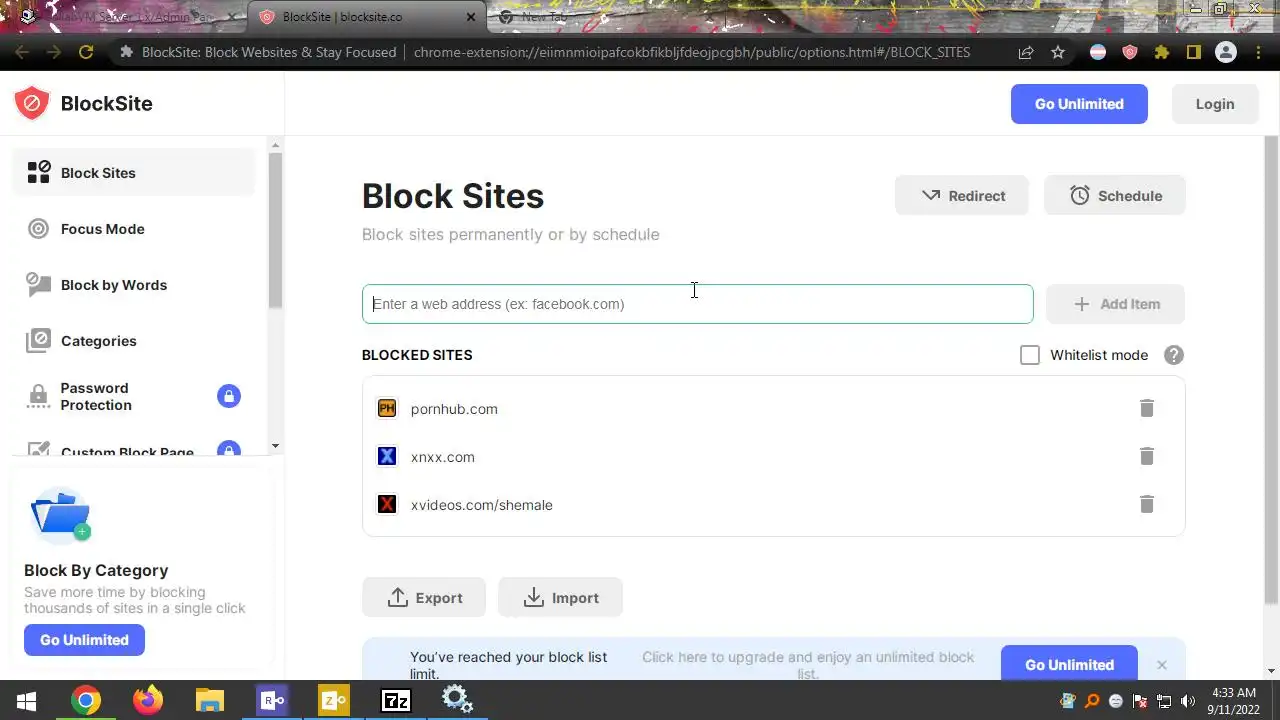
Task: Click the lock badge beside Custom Block Page
Action: (229, 451)
